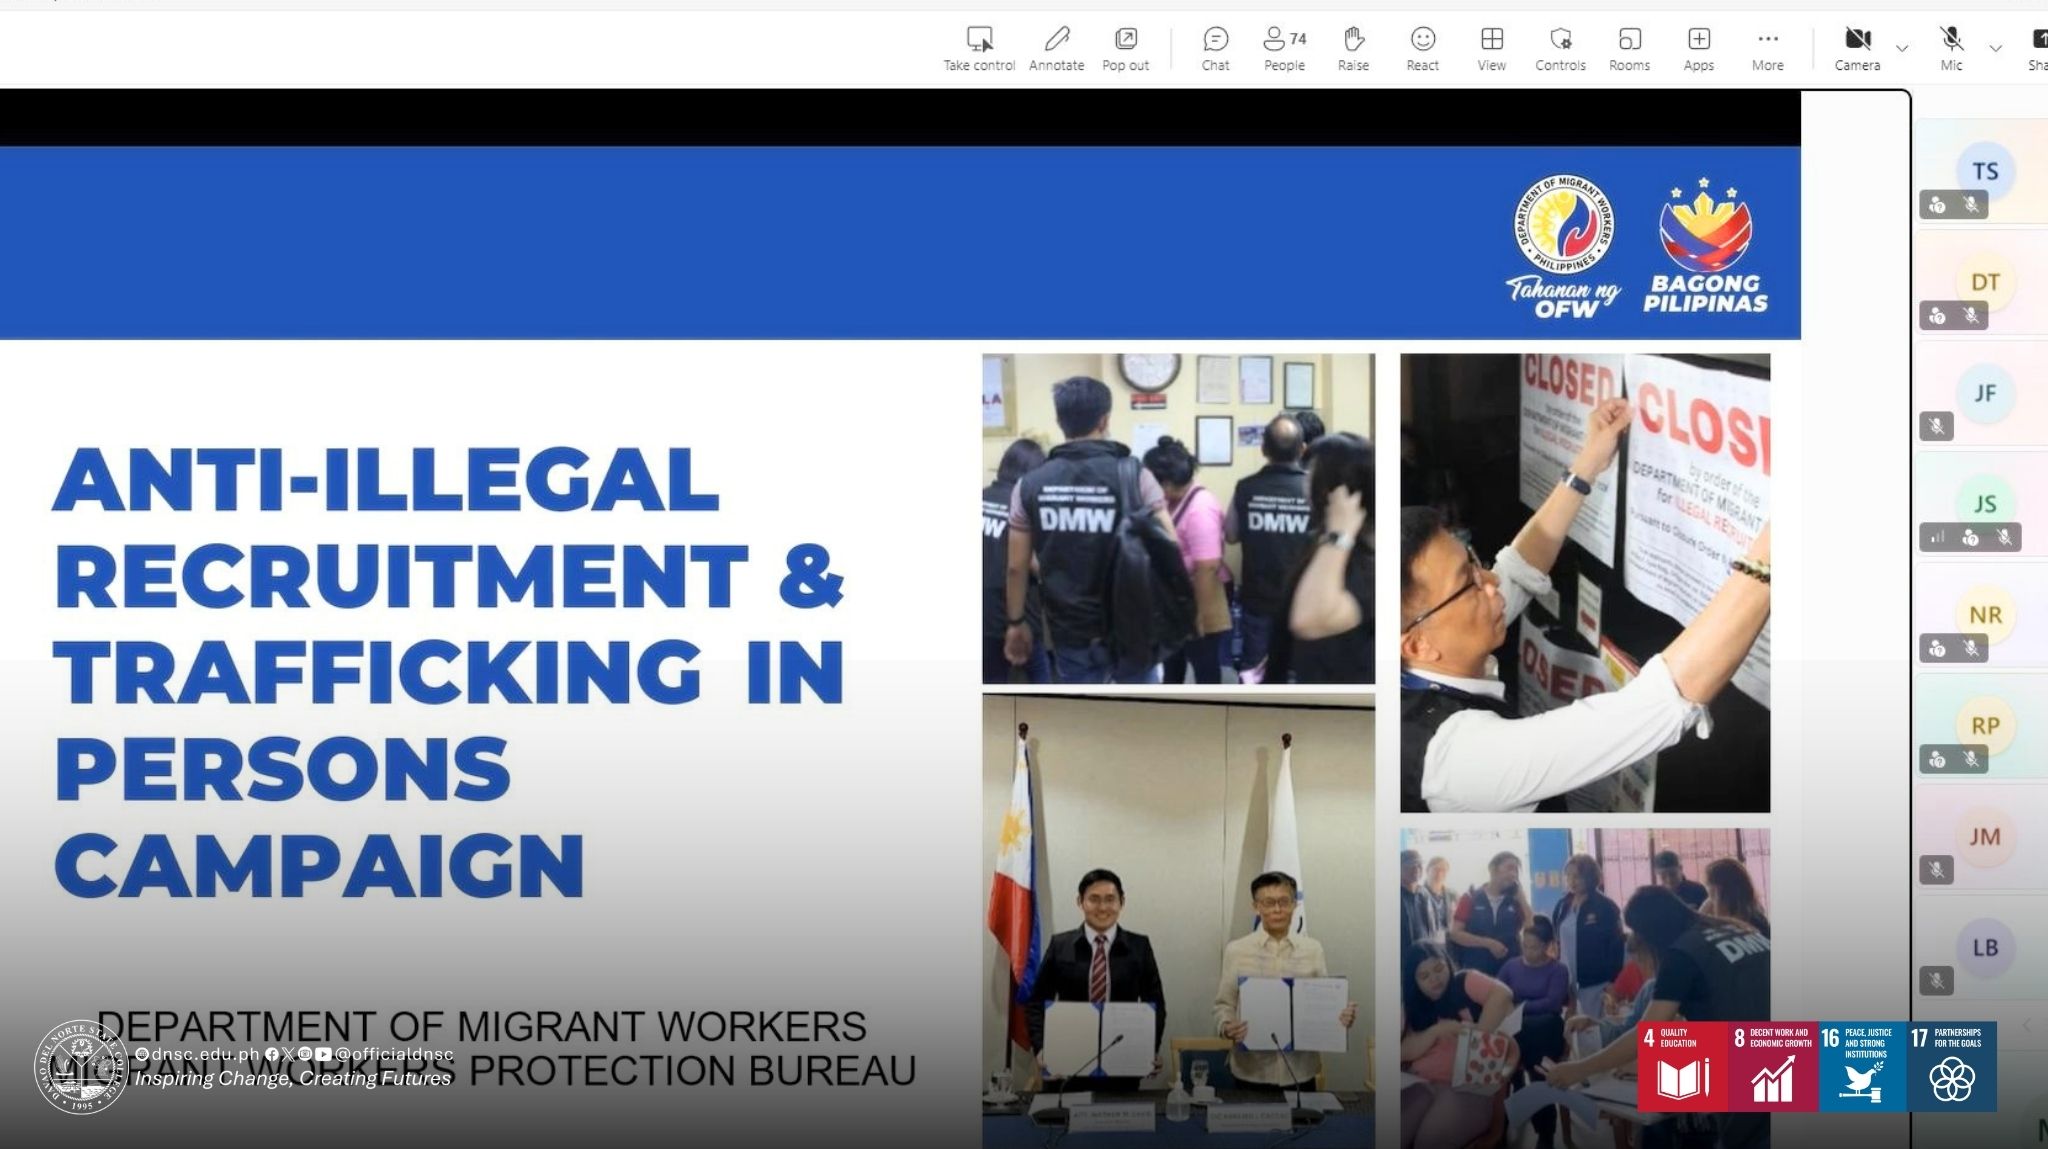Expand the Mic options chevron
This screenshot has height=1149, width=2048.
1995,48
